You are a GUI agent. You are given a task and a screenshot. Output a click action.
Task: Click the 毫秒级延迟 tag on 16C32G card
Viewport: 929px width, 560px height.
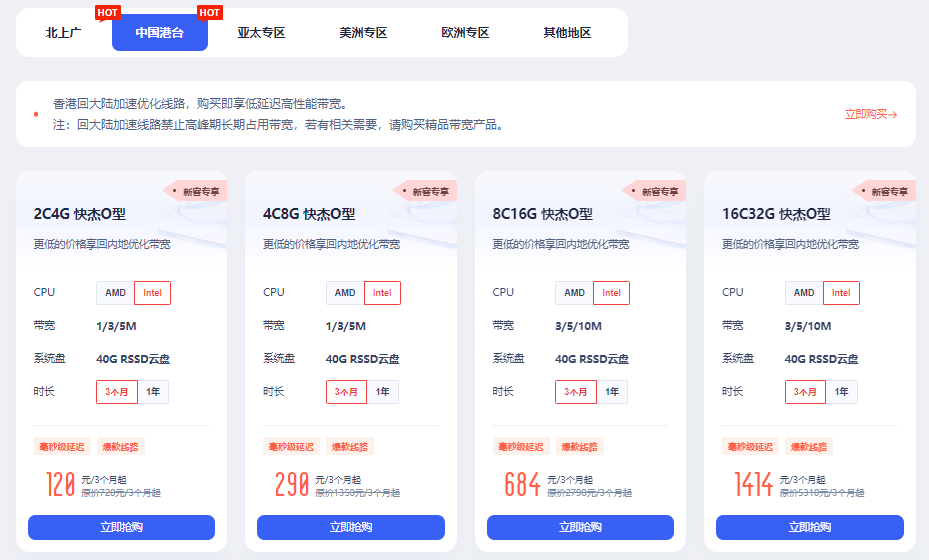point(751,447)
